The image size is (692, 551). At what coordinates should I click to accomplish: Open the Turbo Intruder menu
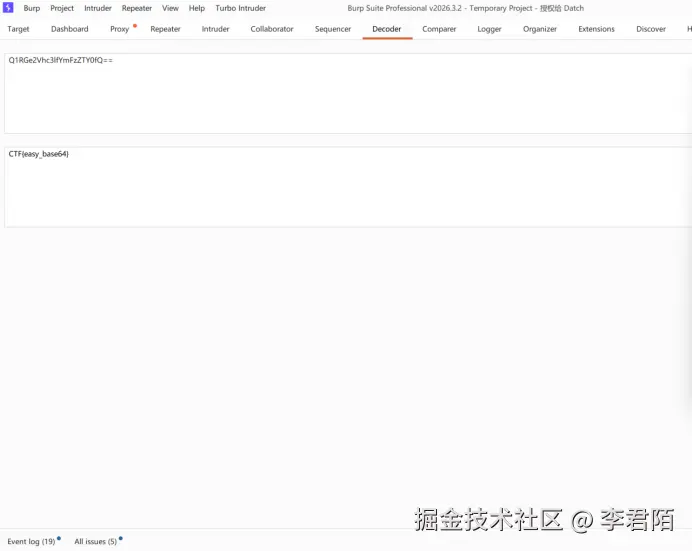[x=241, y=8]
